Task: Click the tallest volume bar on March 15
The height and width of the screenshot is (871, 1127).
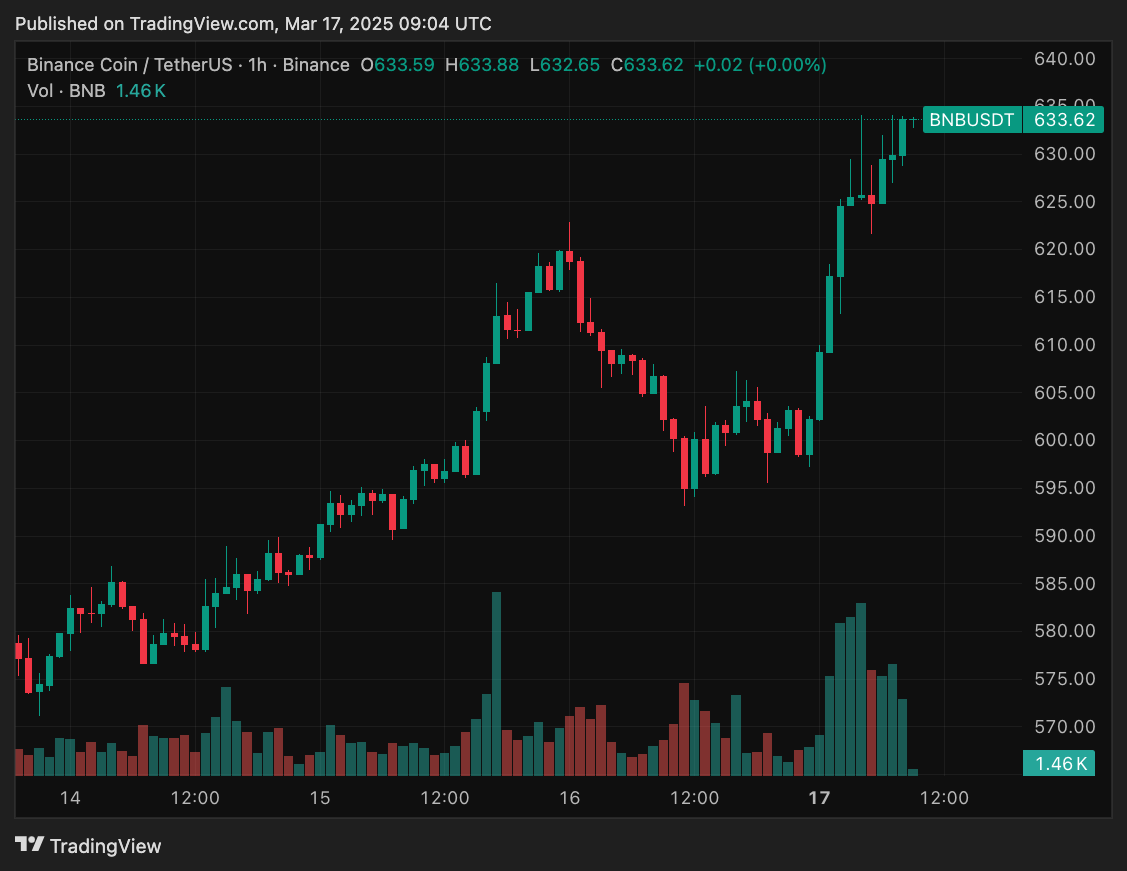Action: point(497,683)
